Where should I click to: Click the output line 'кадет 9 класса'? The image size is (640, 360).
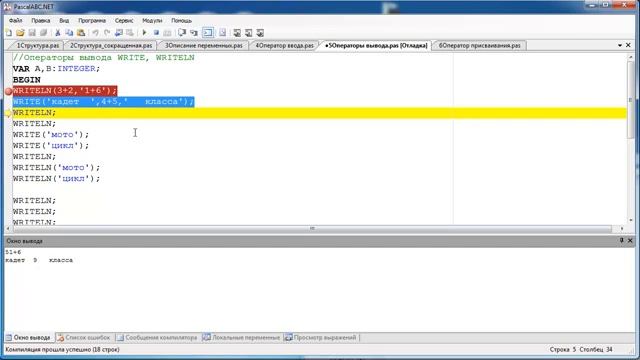coord(39,260)
